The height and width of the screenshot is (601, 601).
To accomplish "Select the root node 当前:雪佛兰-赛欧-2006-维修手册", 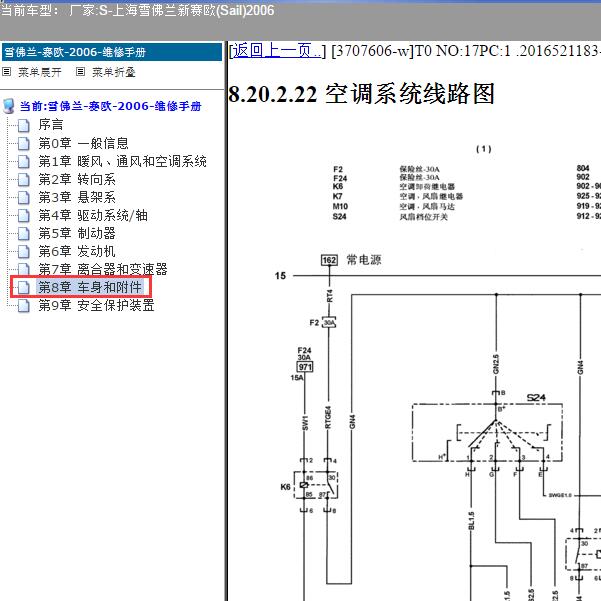I will pyautogui.click(x=110, y=106).
